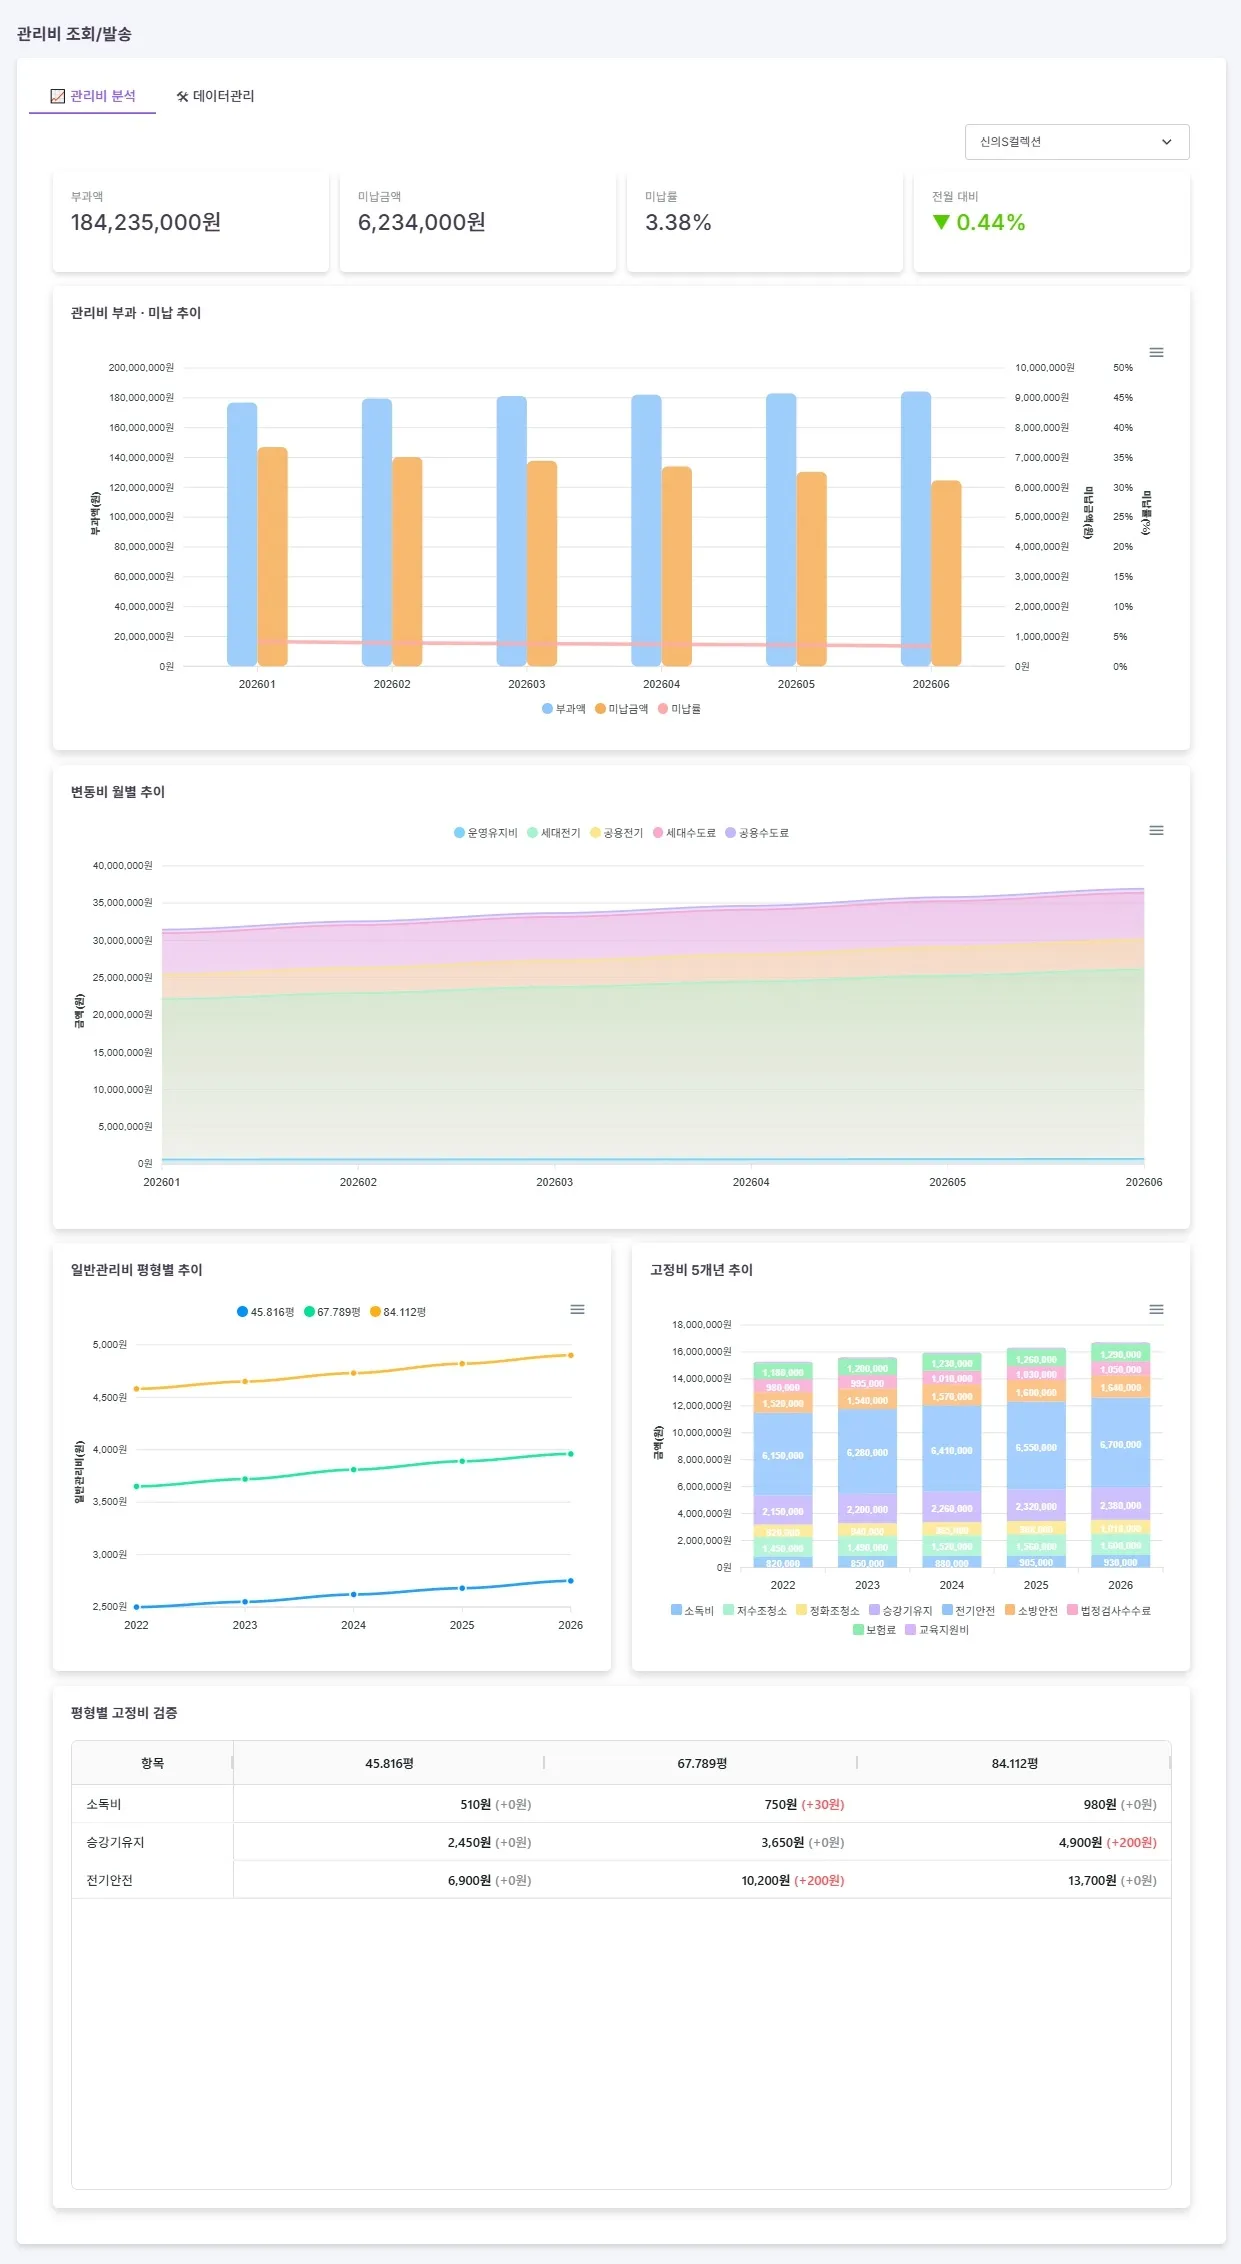1241x2264 pixels.
Task: Select the 소독비 row label
Action: (x=104, y=1804)
